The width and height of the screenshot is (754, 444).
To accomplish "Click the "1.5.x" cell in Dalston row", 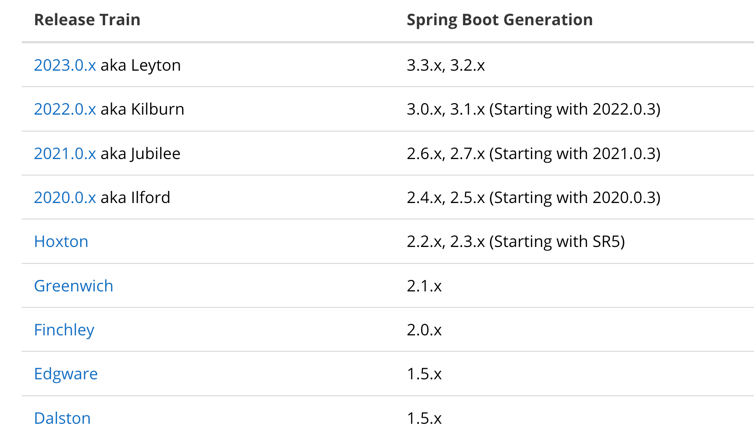I will point(424,418).
